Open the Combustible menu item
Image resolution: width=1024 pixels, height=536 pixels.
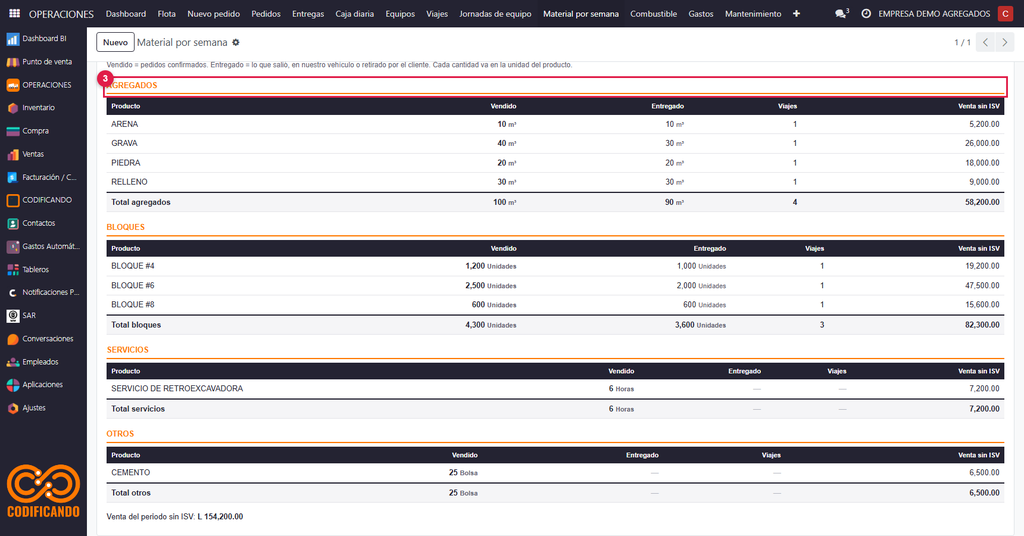pyautogui.click(x=653, y=14)
